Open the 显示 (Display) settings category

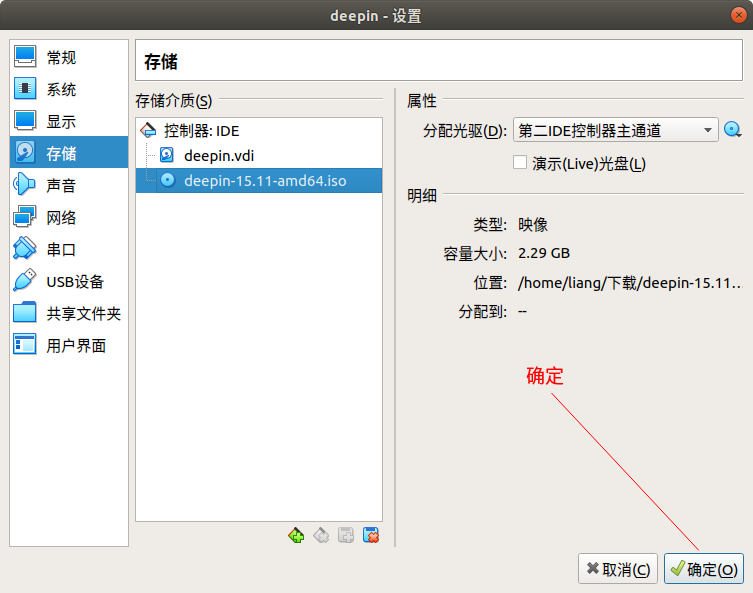click(69, 121)
